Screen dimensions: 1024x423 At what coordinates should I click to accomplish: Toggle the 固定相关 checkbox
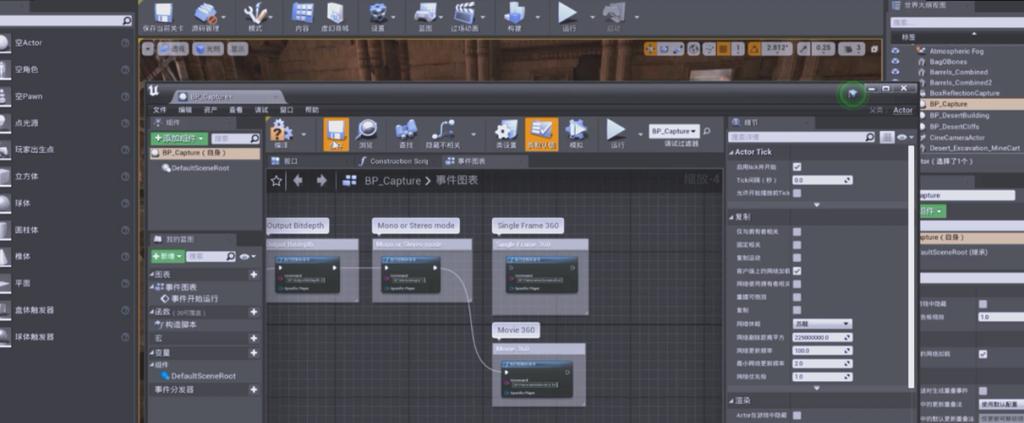click(797, 245)
